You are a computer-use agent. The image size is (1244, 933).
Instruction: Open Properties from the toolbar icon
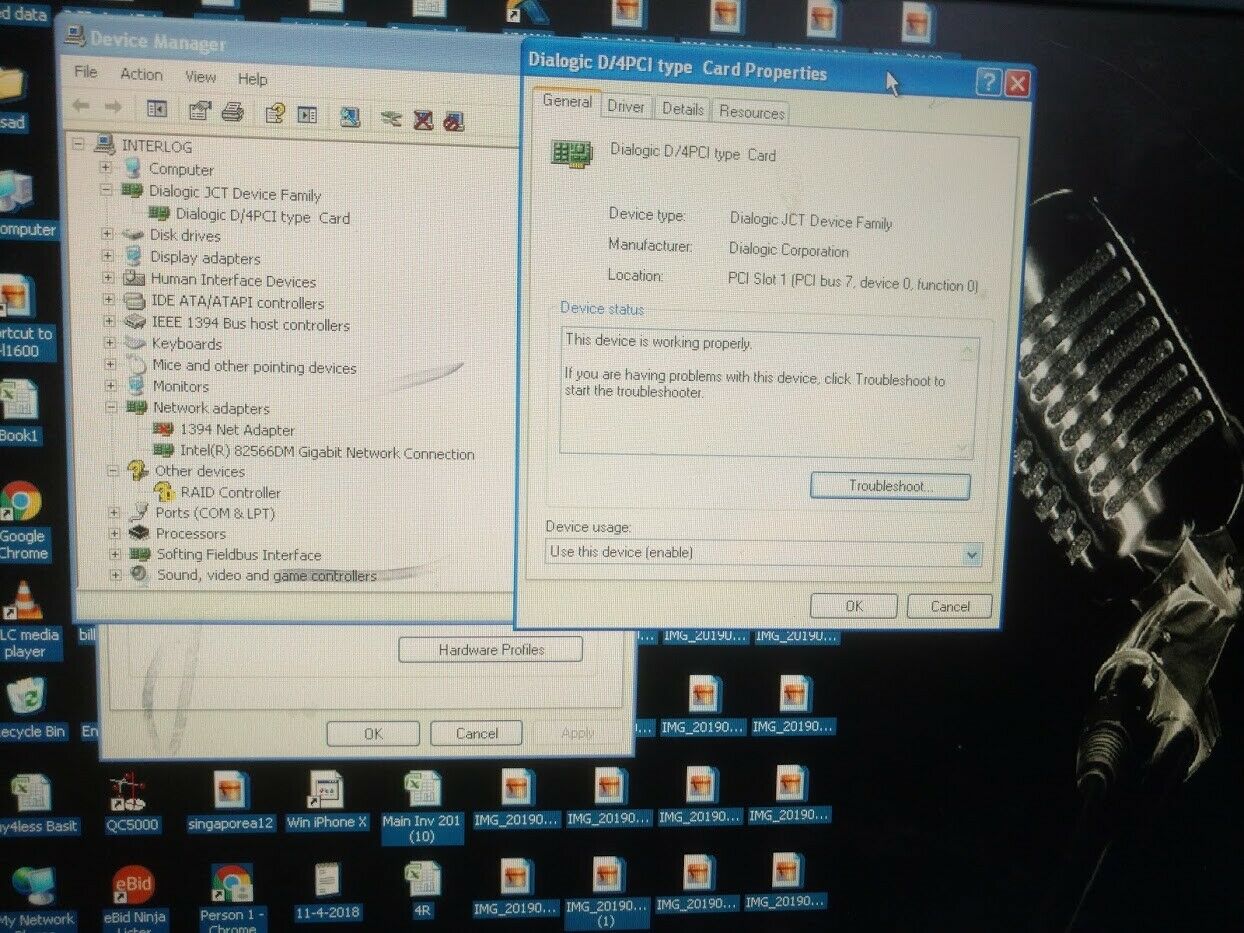pos(200,111)
